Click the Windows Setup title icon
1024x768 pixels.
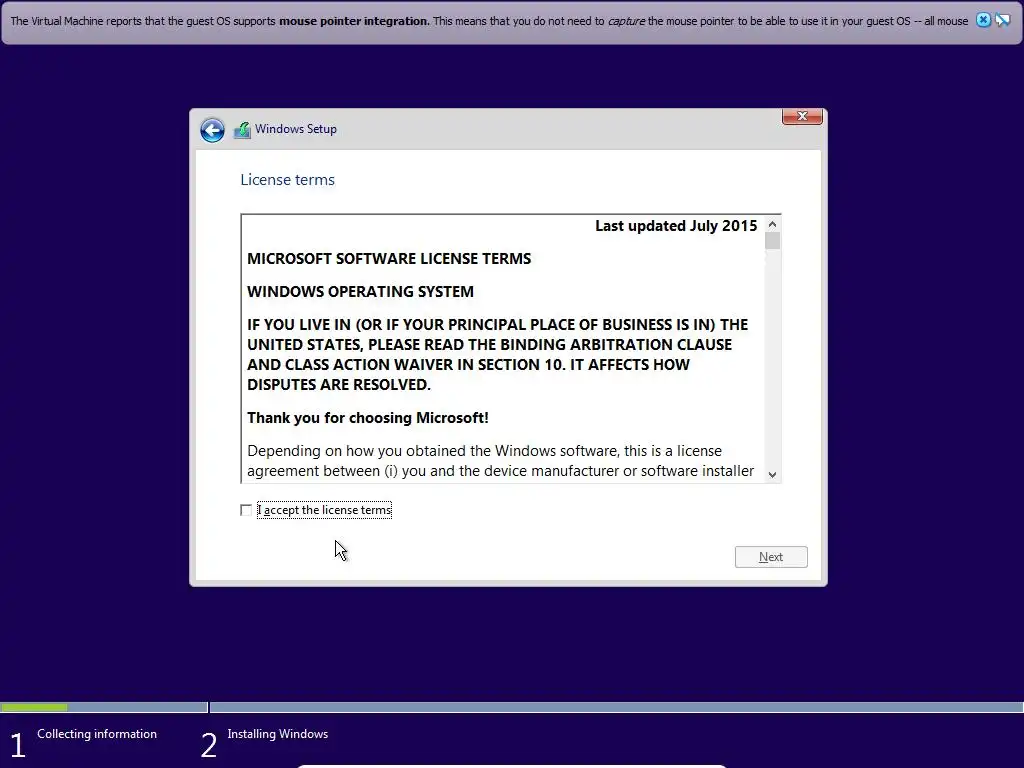coord(242,130)
